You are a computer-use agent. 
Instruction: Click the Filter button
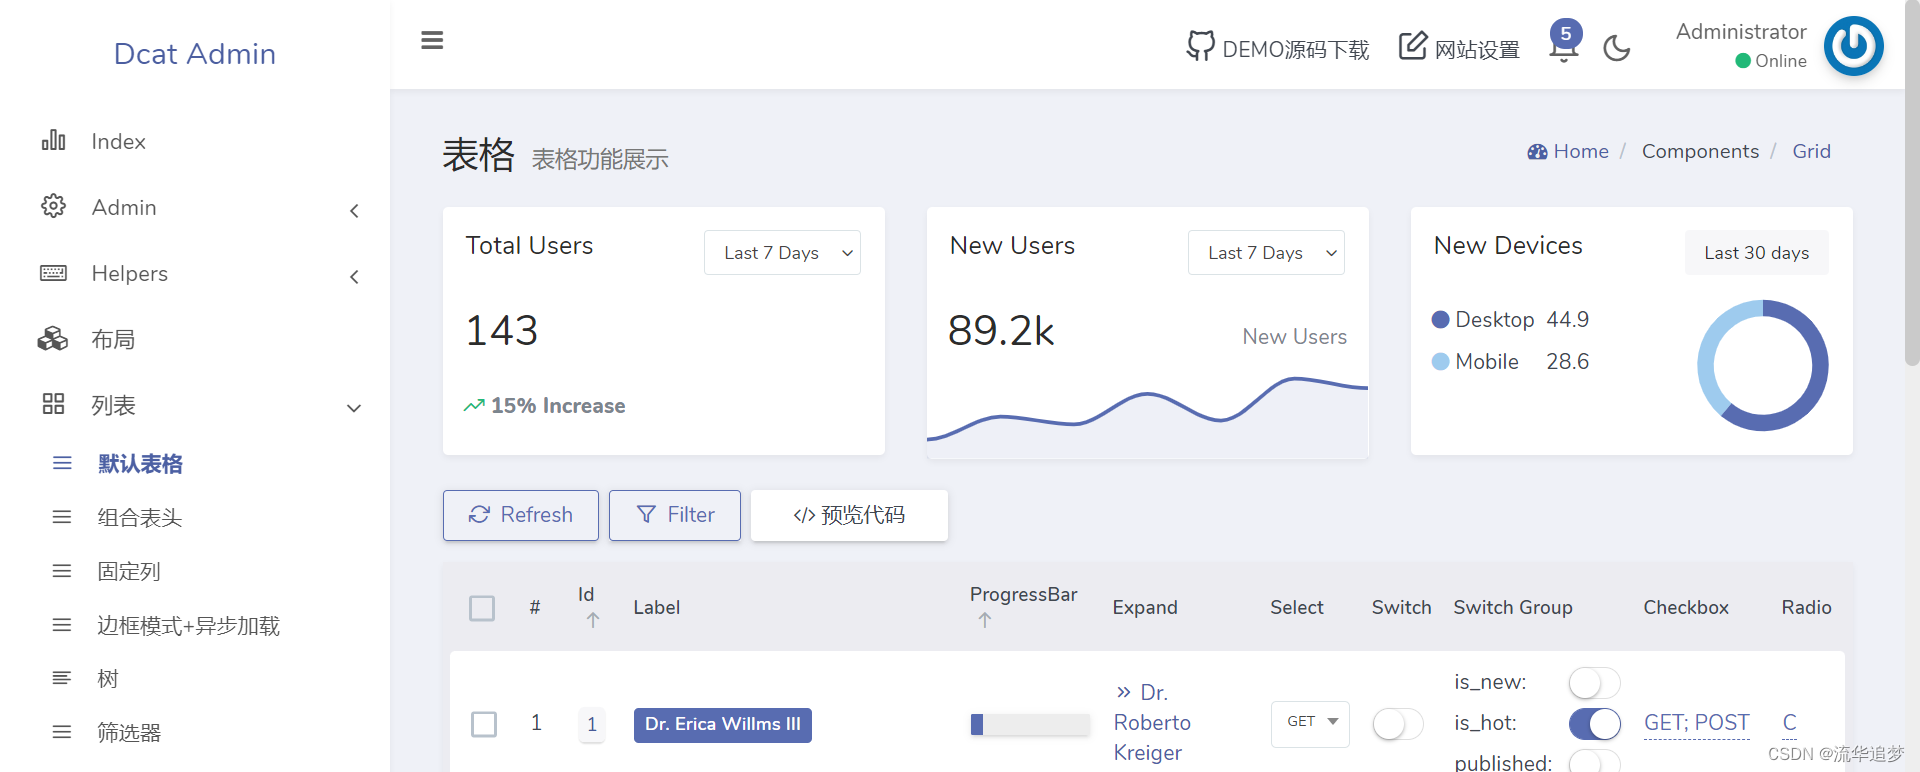[x=675, y=515]
